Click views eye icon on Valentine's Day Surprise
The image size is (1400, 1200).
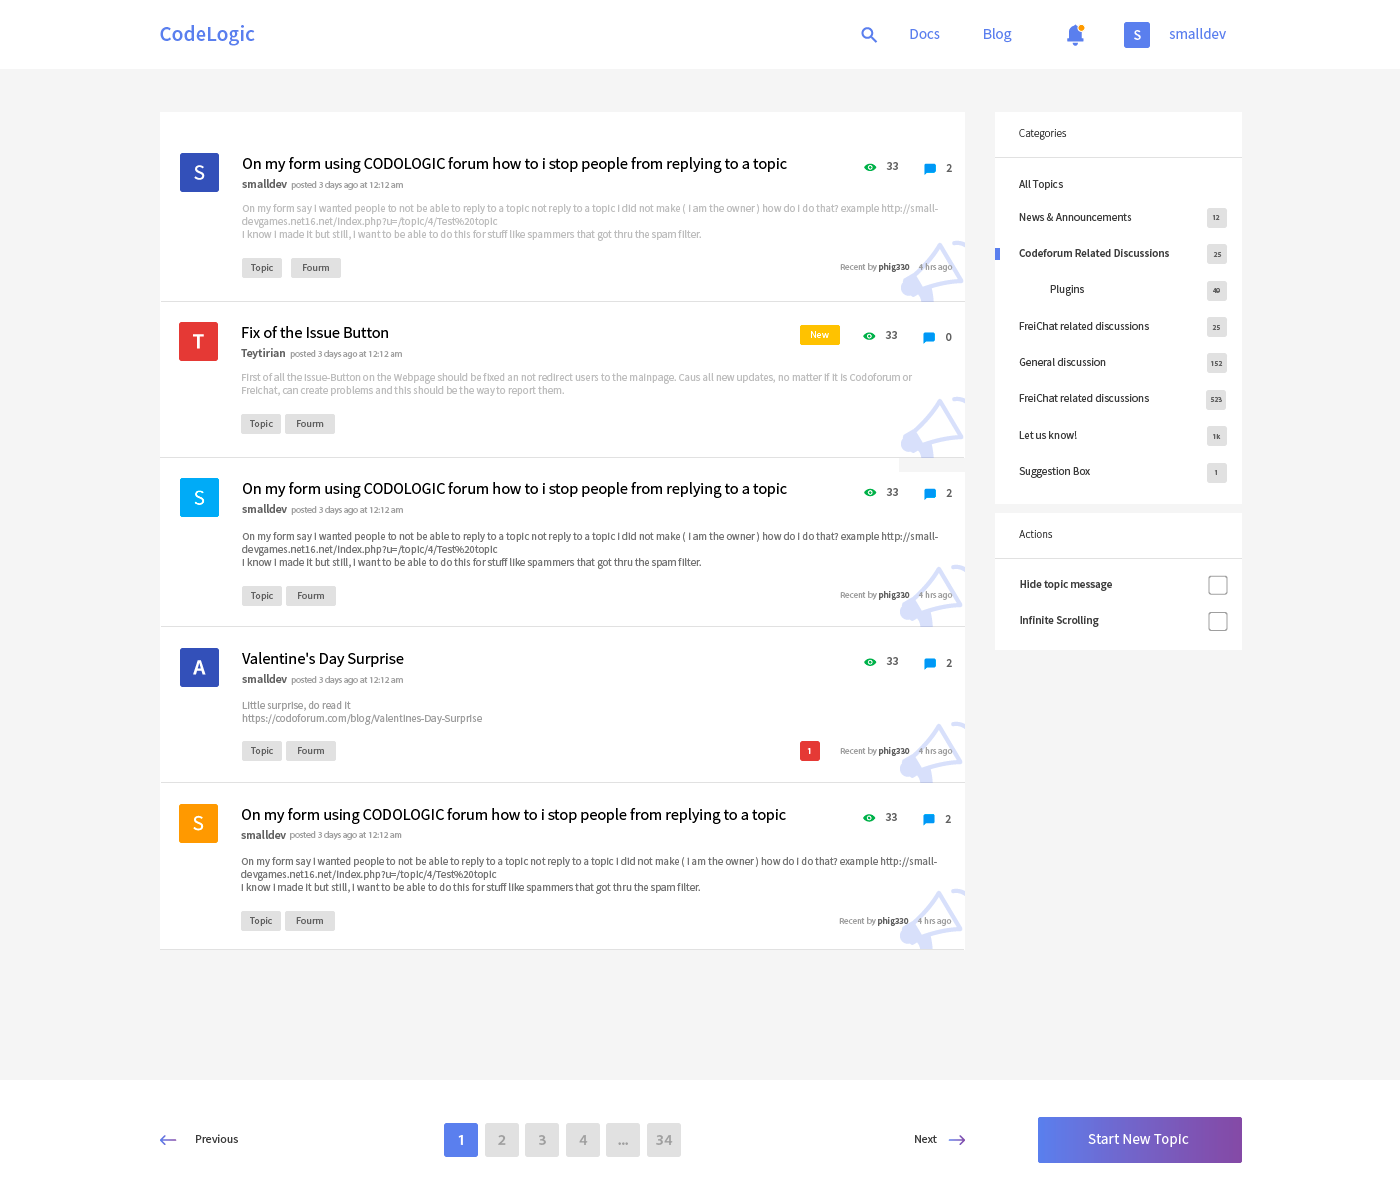870,662
